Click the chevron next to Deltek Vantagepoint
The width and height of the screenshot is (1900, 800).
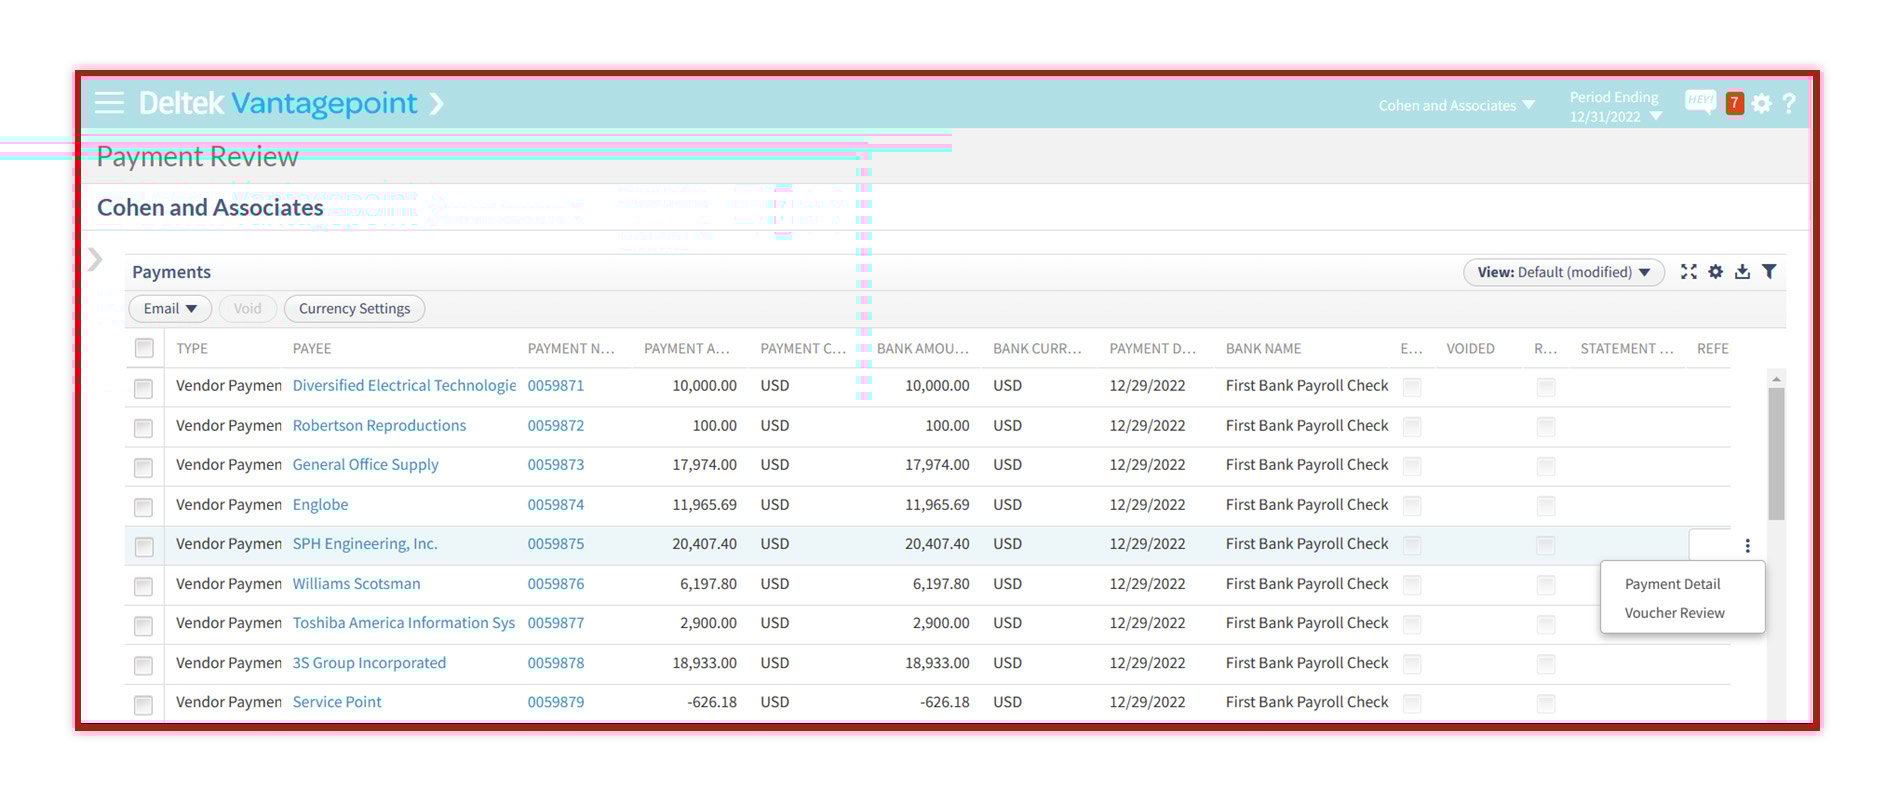coord(436,104)
